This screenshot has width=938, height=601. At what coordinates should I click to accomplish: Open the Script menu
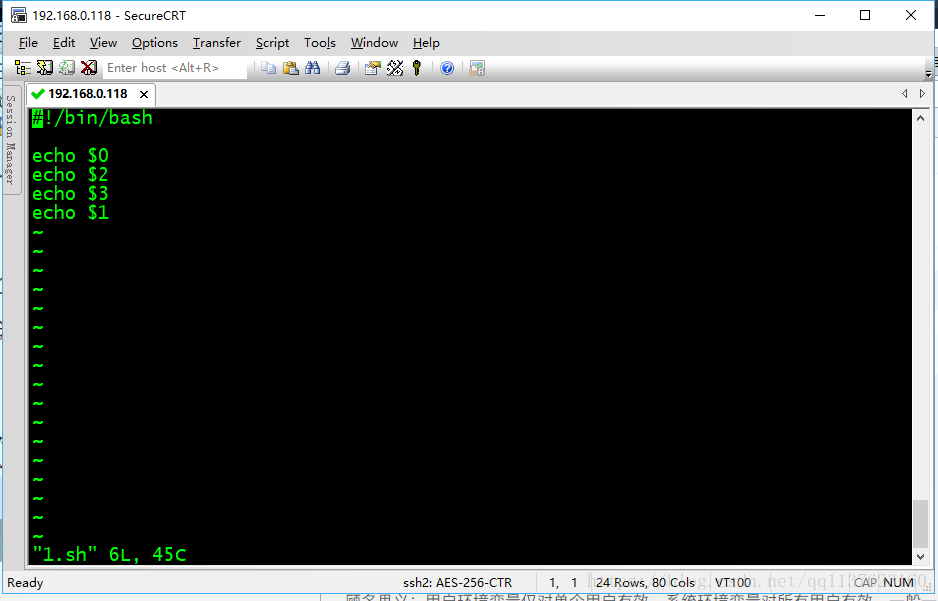(x=272, y=43)
